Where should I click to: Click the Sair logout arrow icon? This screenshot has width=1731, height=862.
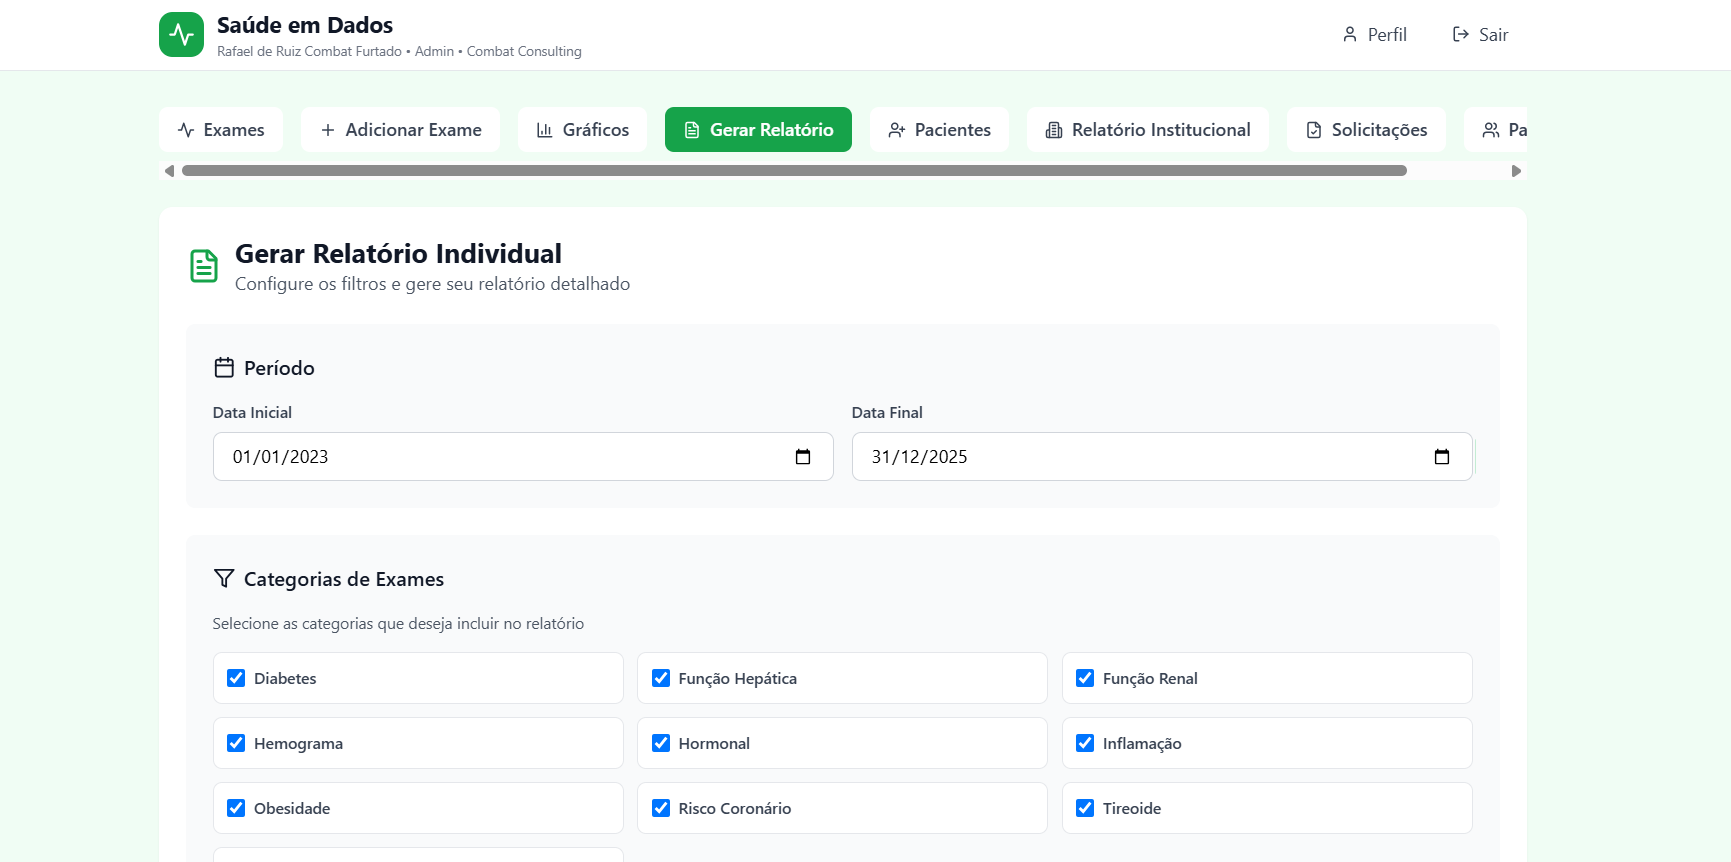coord(1460,35)
